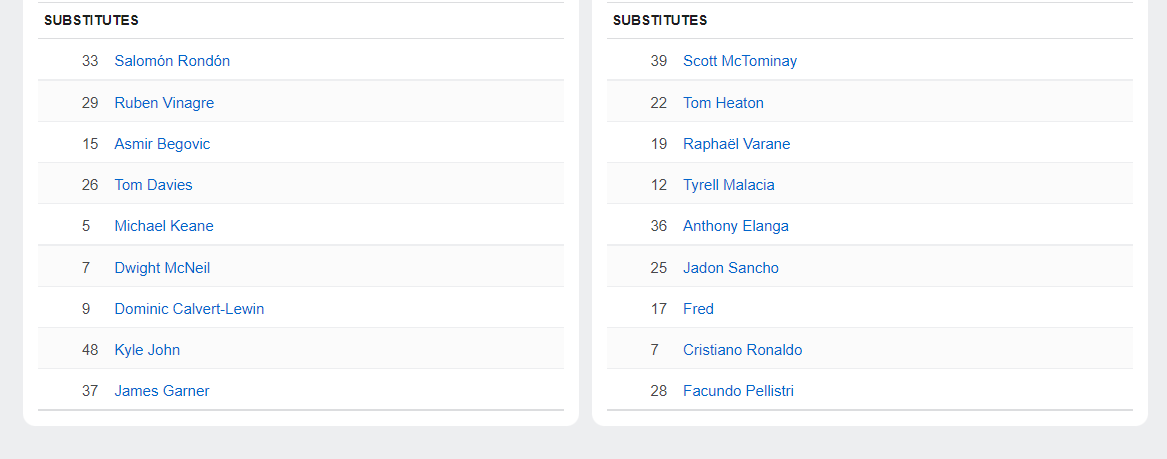View Raphaël Varane's profile
1167x459 pixels.
click(736, 144)
